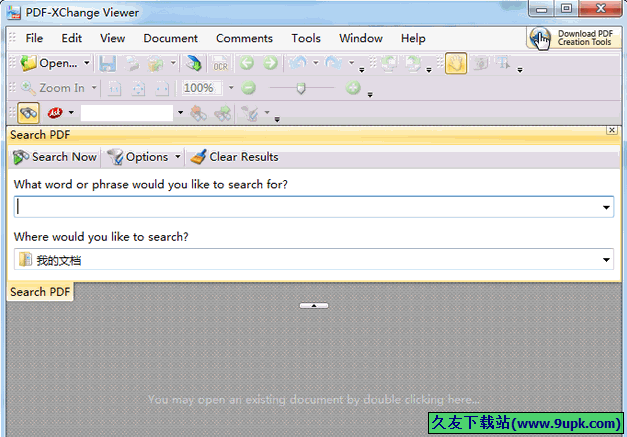Screen dimensions: 627x437
Task: Click Download PDF Creation Tools link
Action: tap(573, 38)
